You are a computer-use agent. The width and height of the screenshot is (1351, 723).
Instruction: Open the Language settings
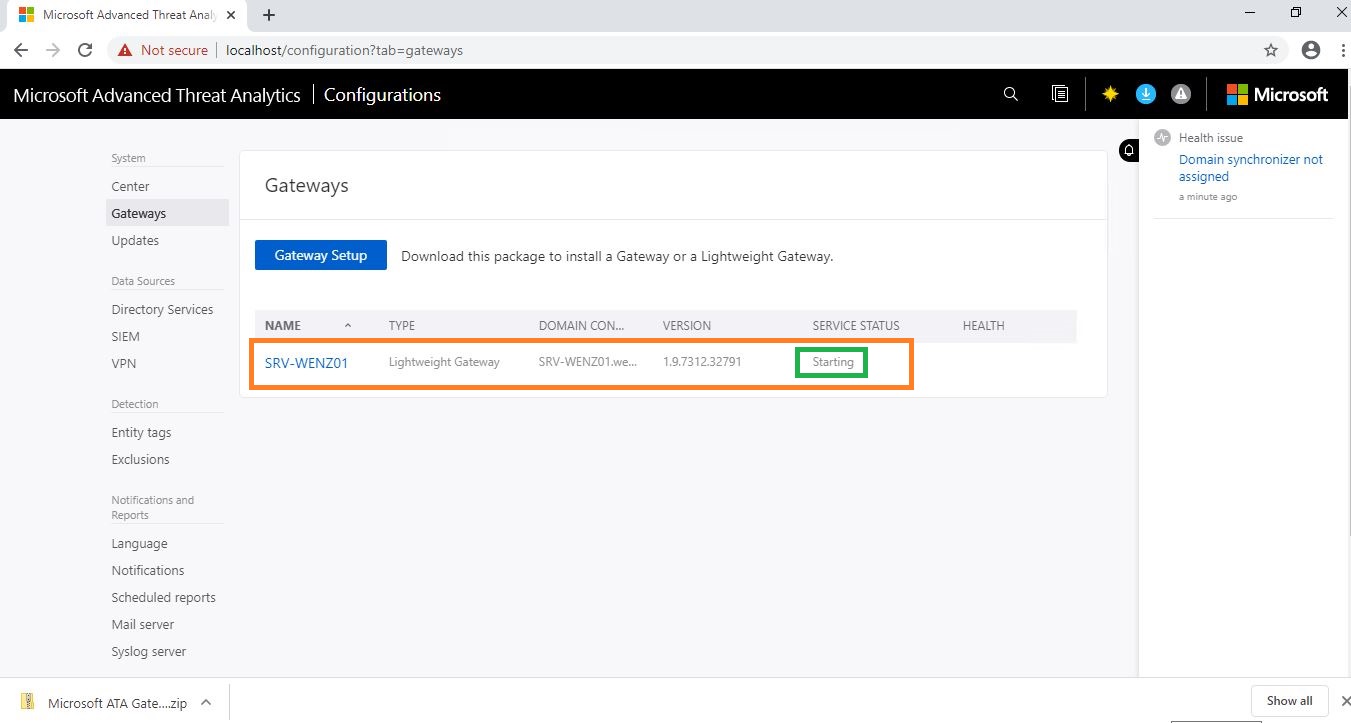tap(139, 543)
